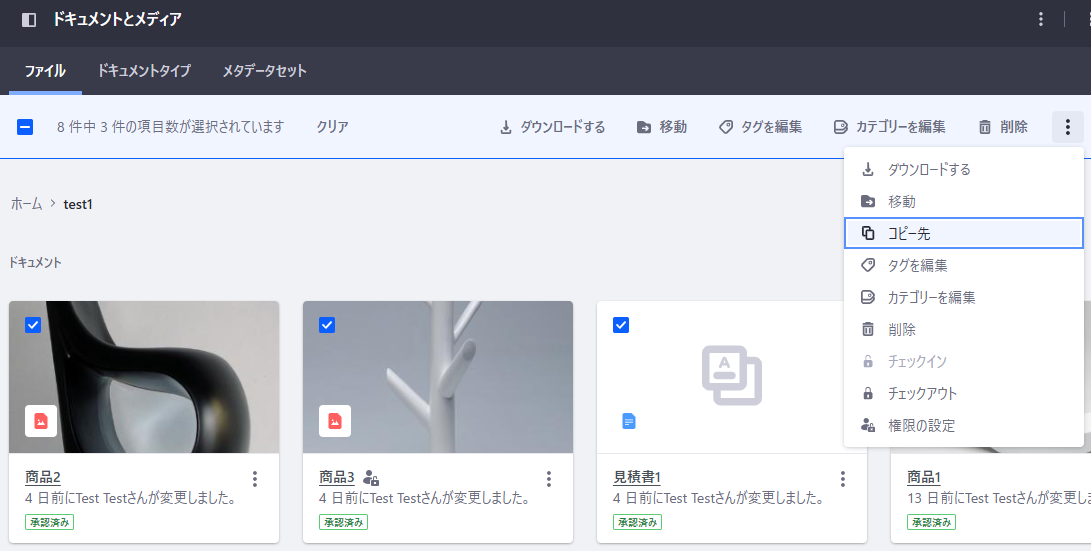Click the image type icon on 商品3
The image size is (1091, 551).
(x=335, y=421)
